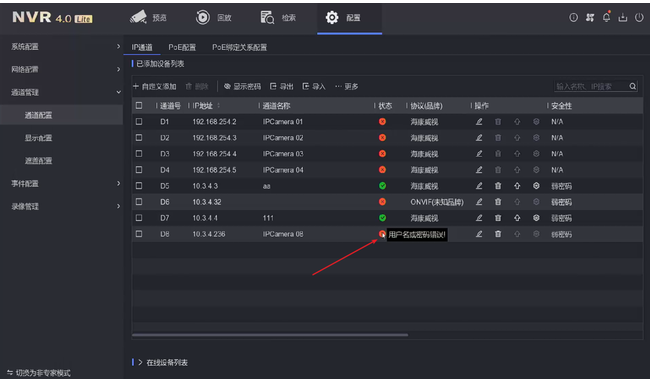This screenshot has width=652, height=379.
Task: Click the red error status icon for D1
Action: pyautogui.click(x=382, y=121)
